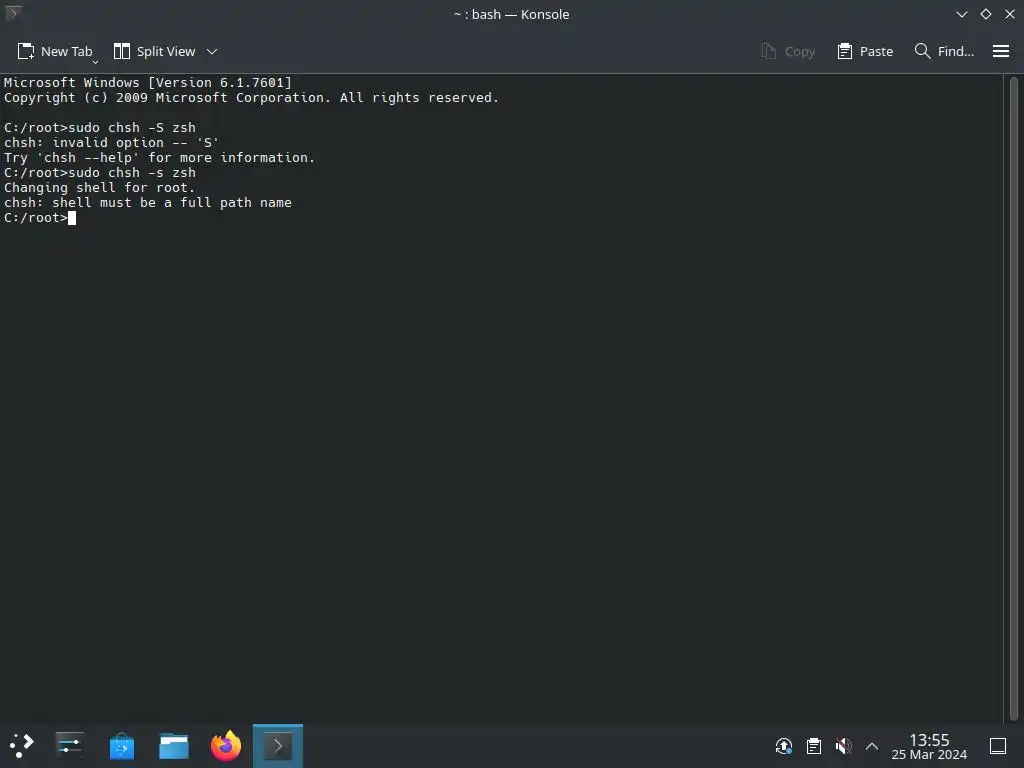Viewport: 1024px width, 768px height.
Task: Click the Konsole window icon in the title bar
Action: pos(13,12)
